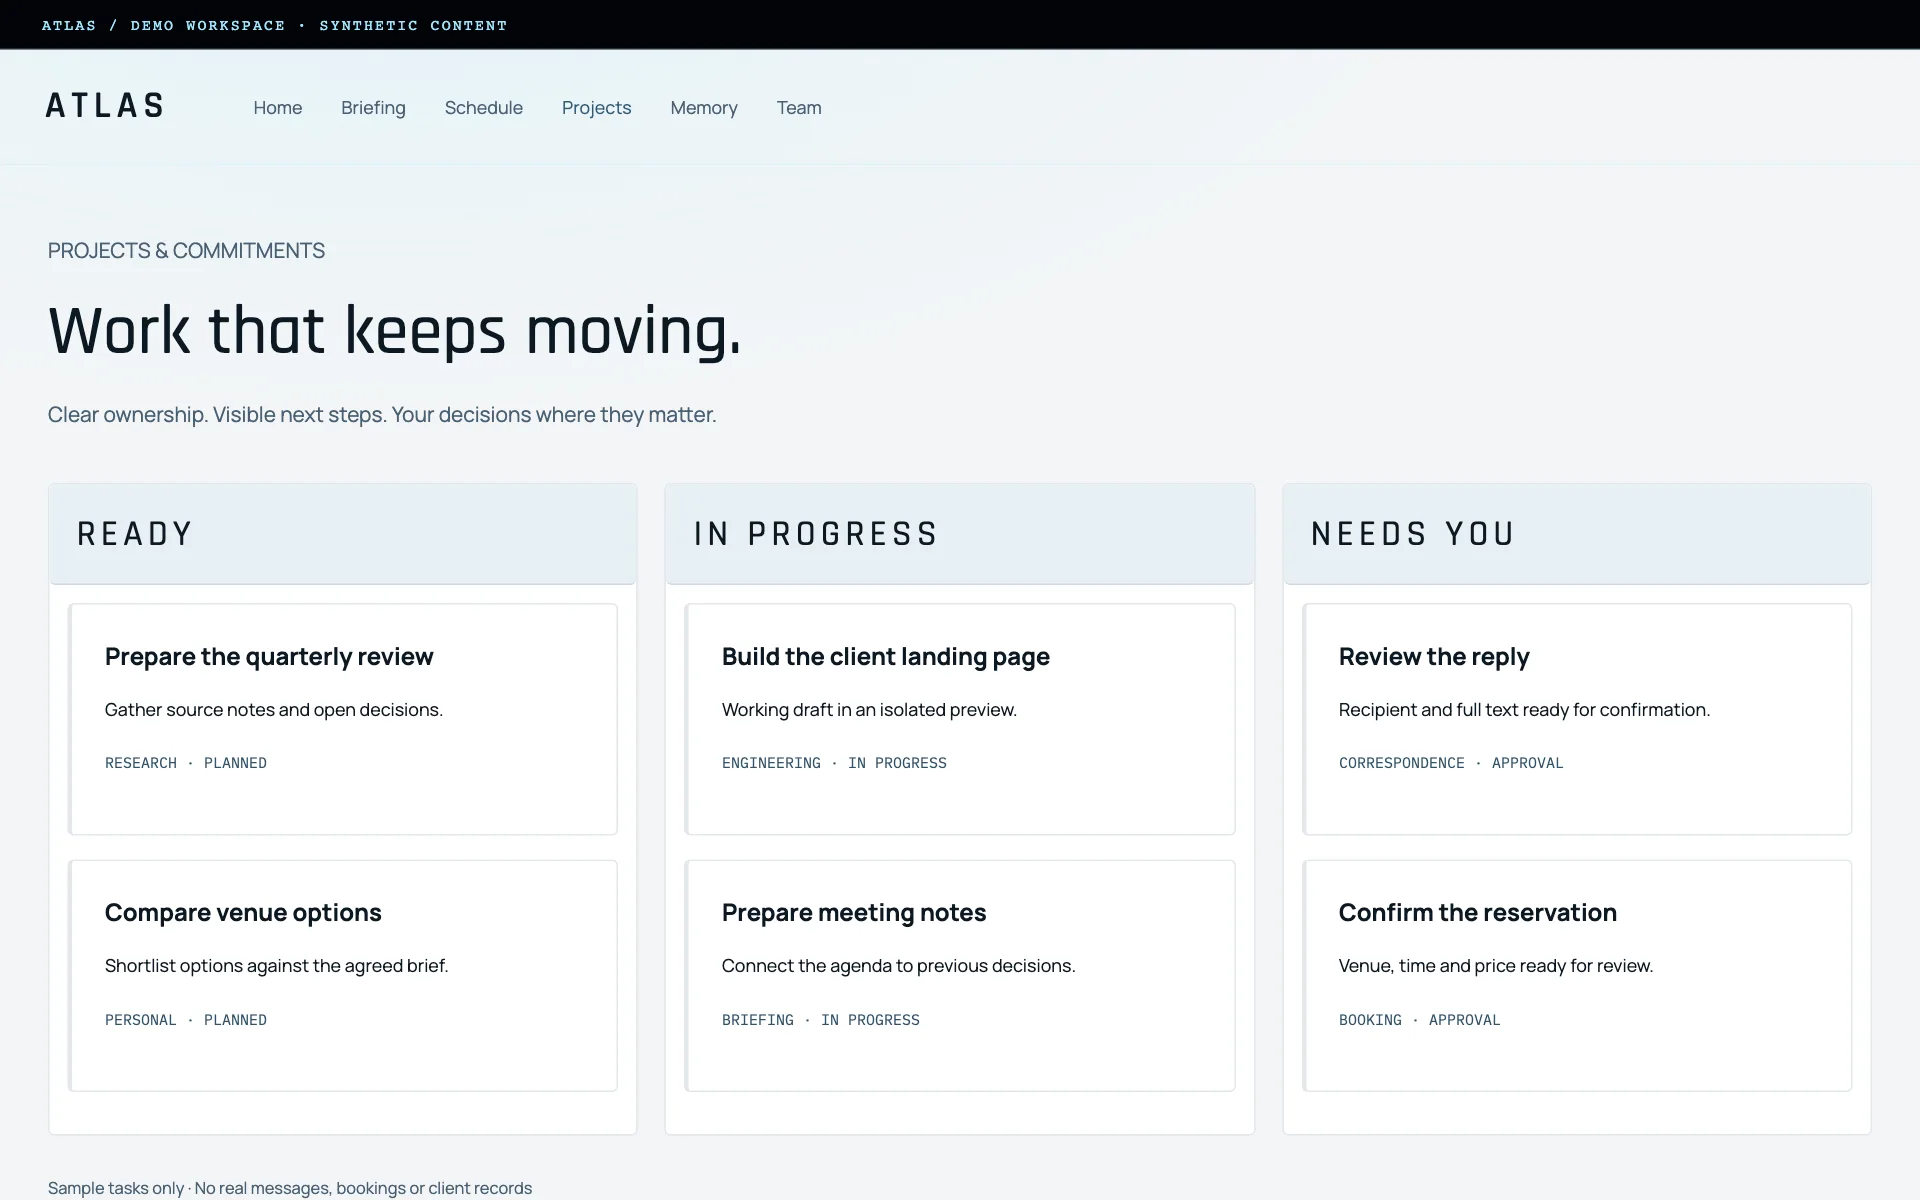
Task: Open the 'Prepare meeting notes' card
Action: [959, 975]
